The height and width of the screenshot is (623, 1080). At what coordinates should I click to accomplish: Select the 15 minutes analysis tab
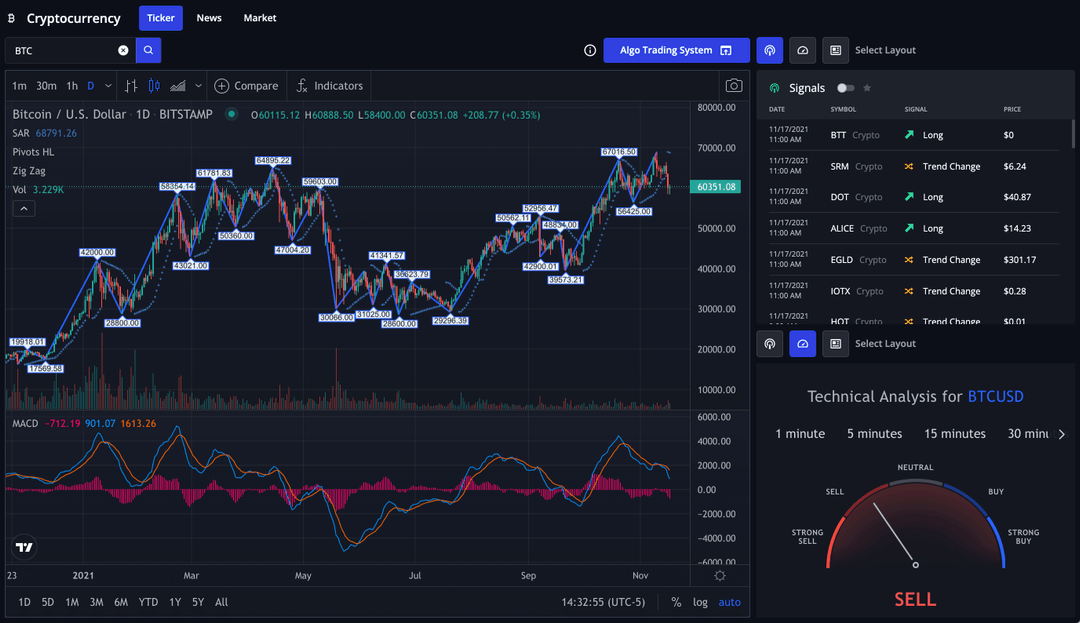(x=954, y=433)
